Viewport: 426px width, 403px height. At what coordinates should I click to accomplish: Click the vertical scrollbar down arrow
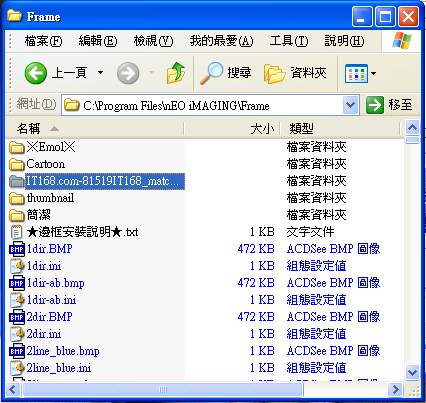(413, 372)
